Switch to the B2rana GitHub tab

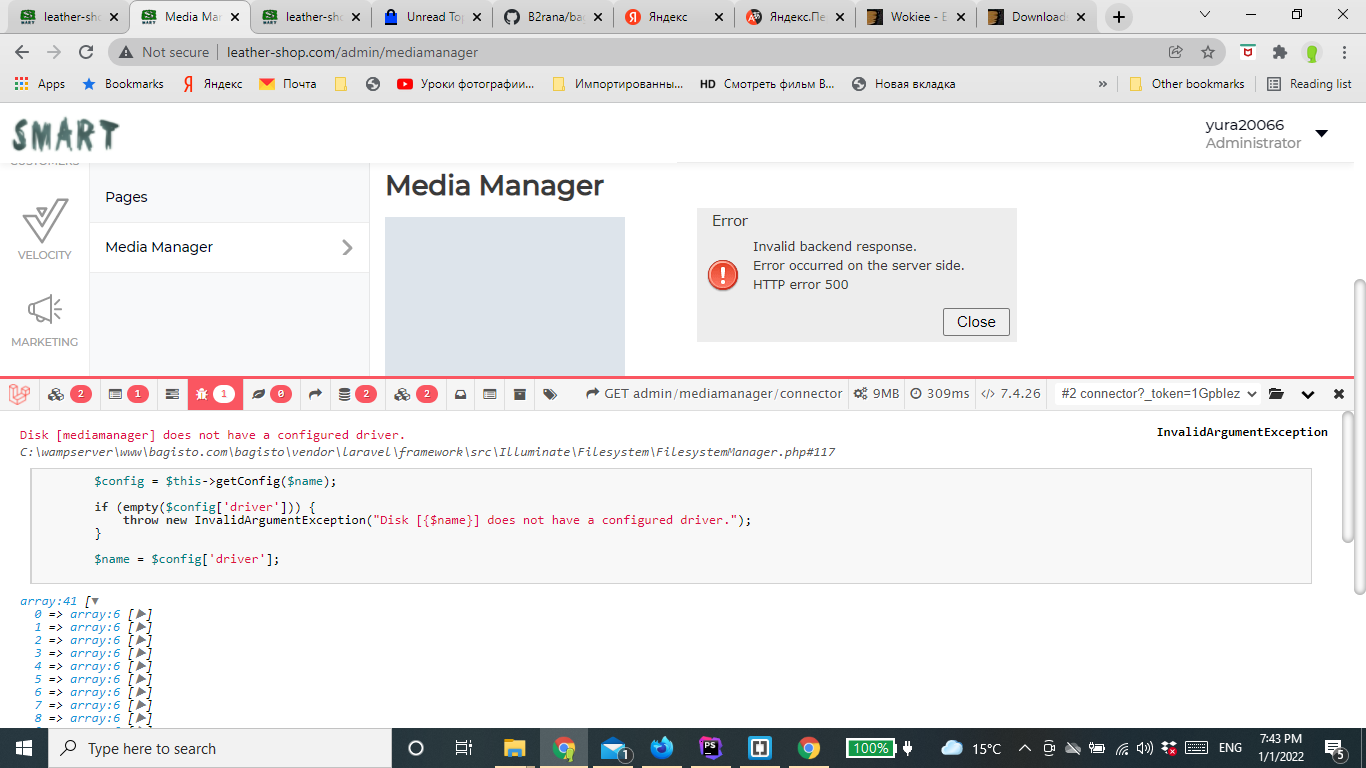[552, 17]
